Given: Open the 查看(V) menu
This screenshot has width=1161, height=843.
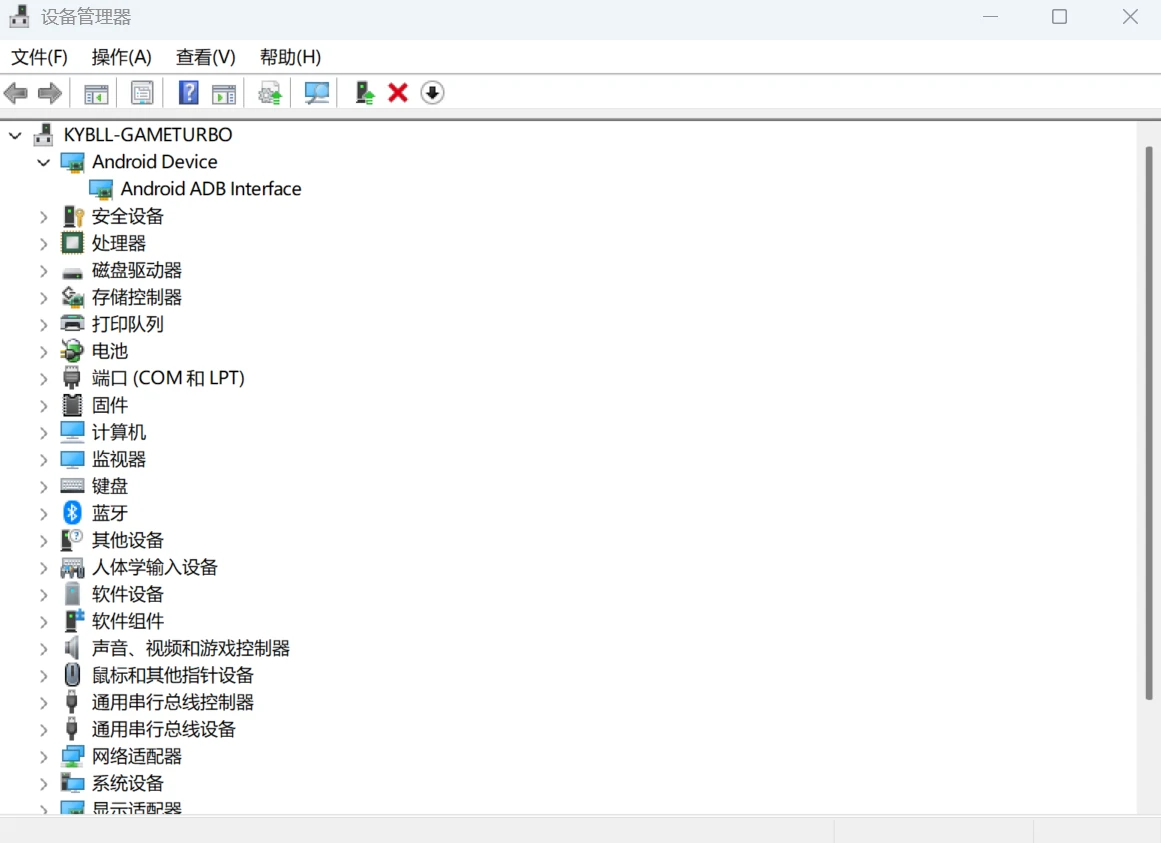Looking at the screenshot, I should (206, 57).
